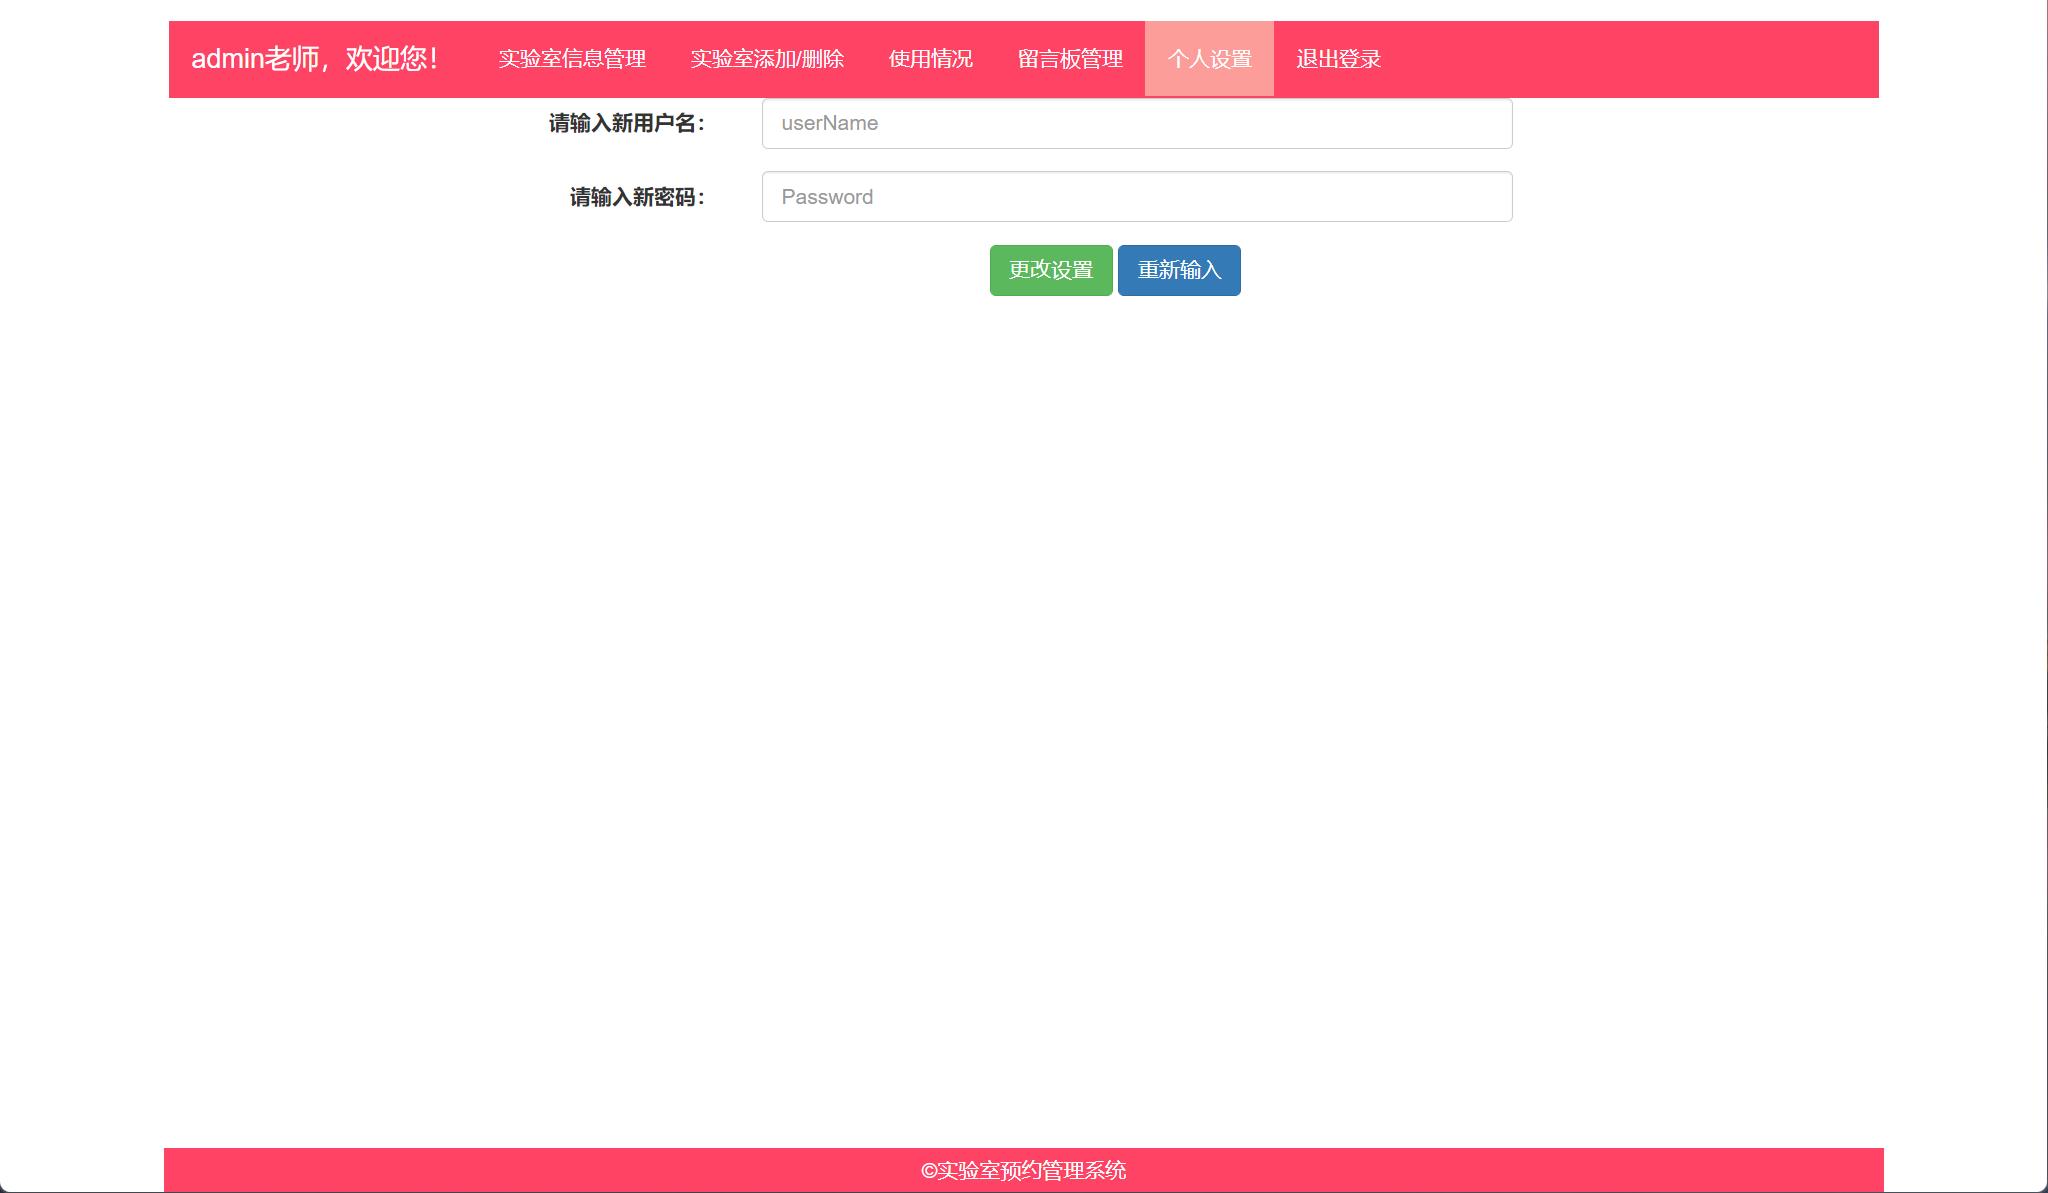This screenshot has height=1193, width=2048.
Task: Focus the new password text box
Action: coord(1136,196)
